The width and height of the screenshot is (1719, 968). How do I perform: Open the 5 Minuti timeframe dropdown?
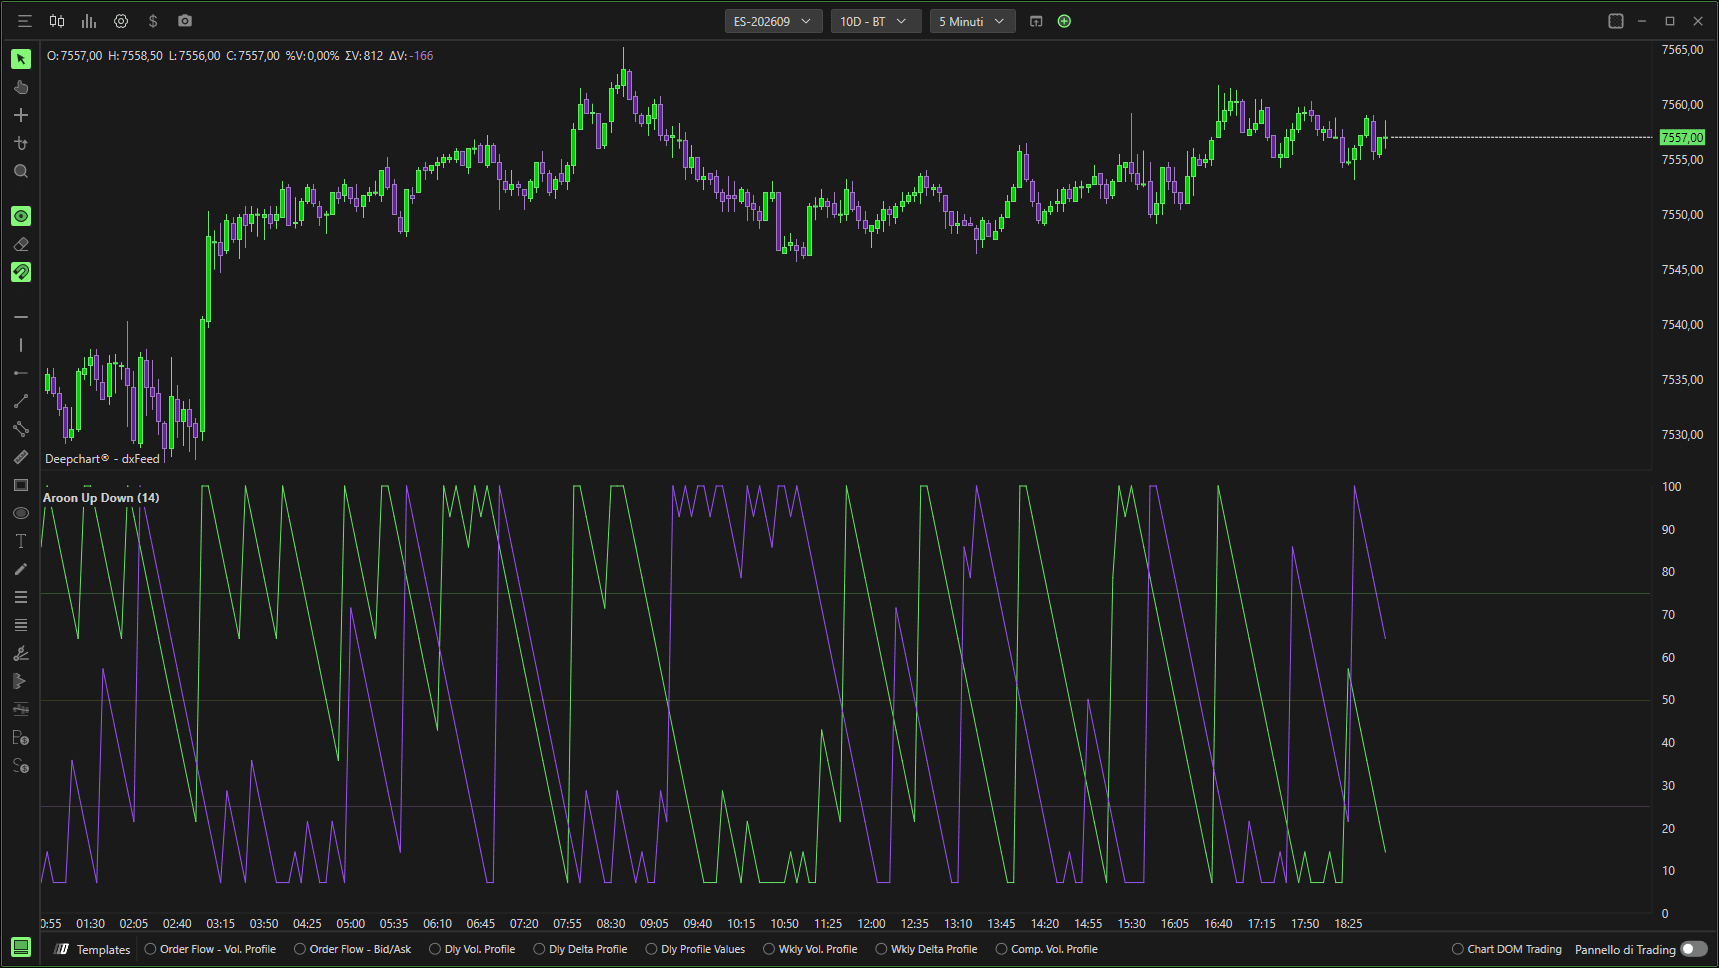coord(973,21)
